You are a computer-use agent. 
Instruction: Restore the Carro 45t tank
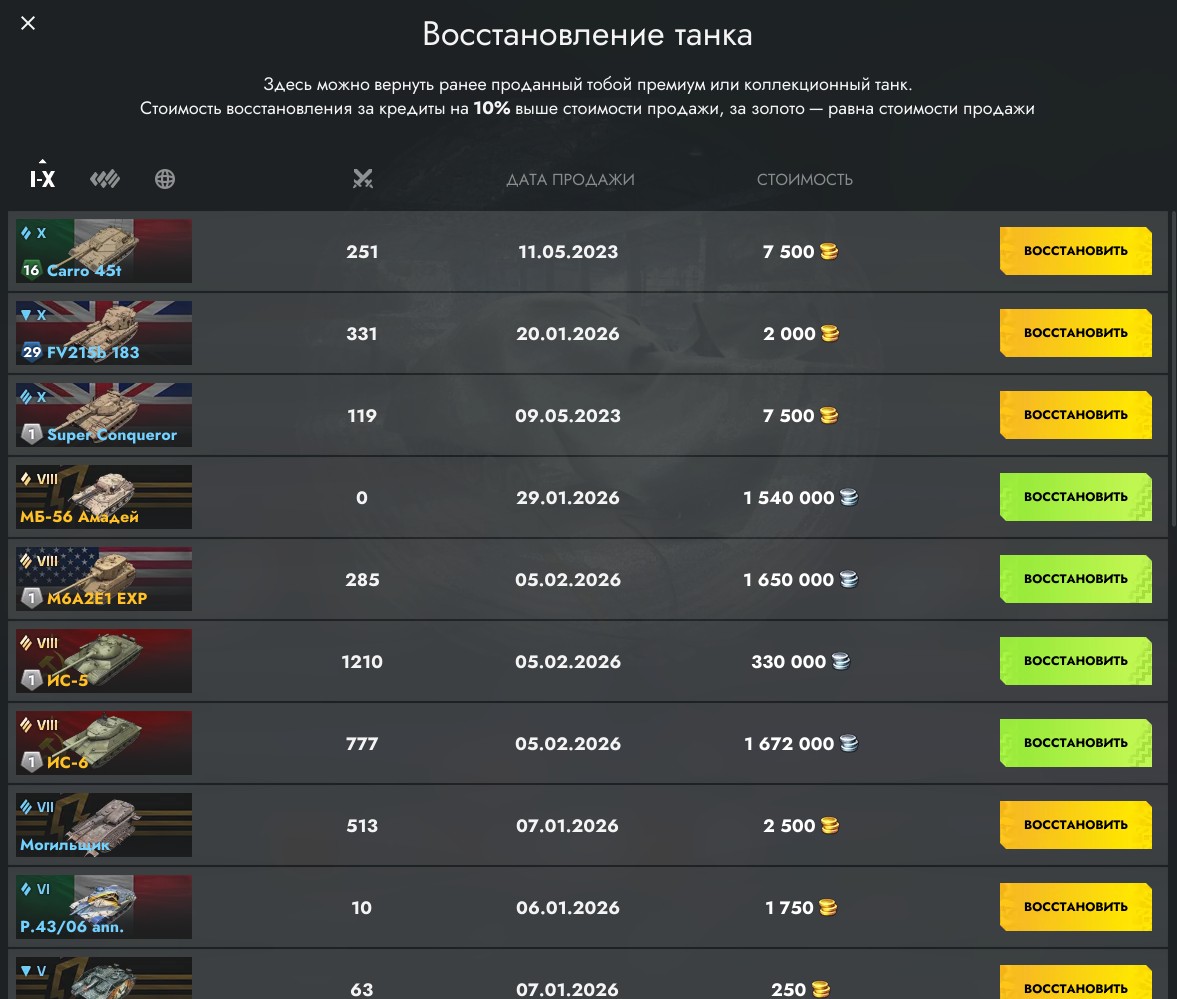pos(1075,251)
